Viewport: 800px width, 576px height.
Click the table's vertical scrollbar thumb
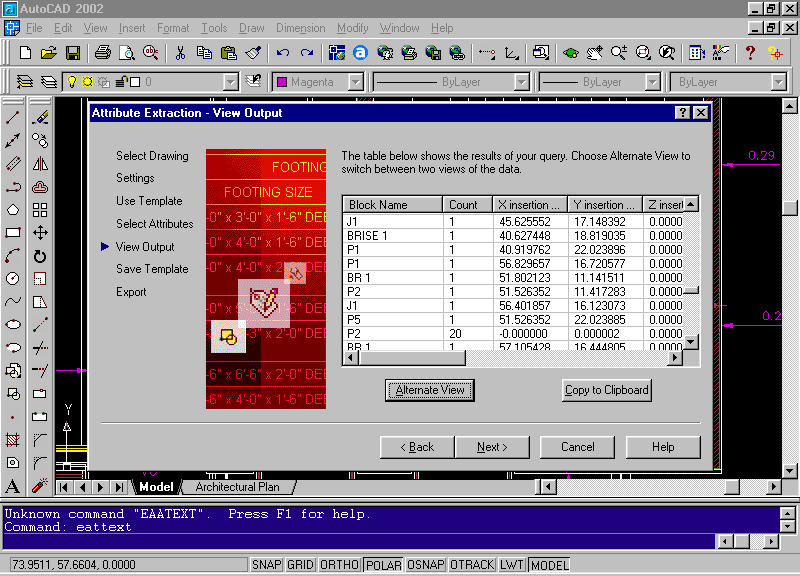tap(689, 291)
